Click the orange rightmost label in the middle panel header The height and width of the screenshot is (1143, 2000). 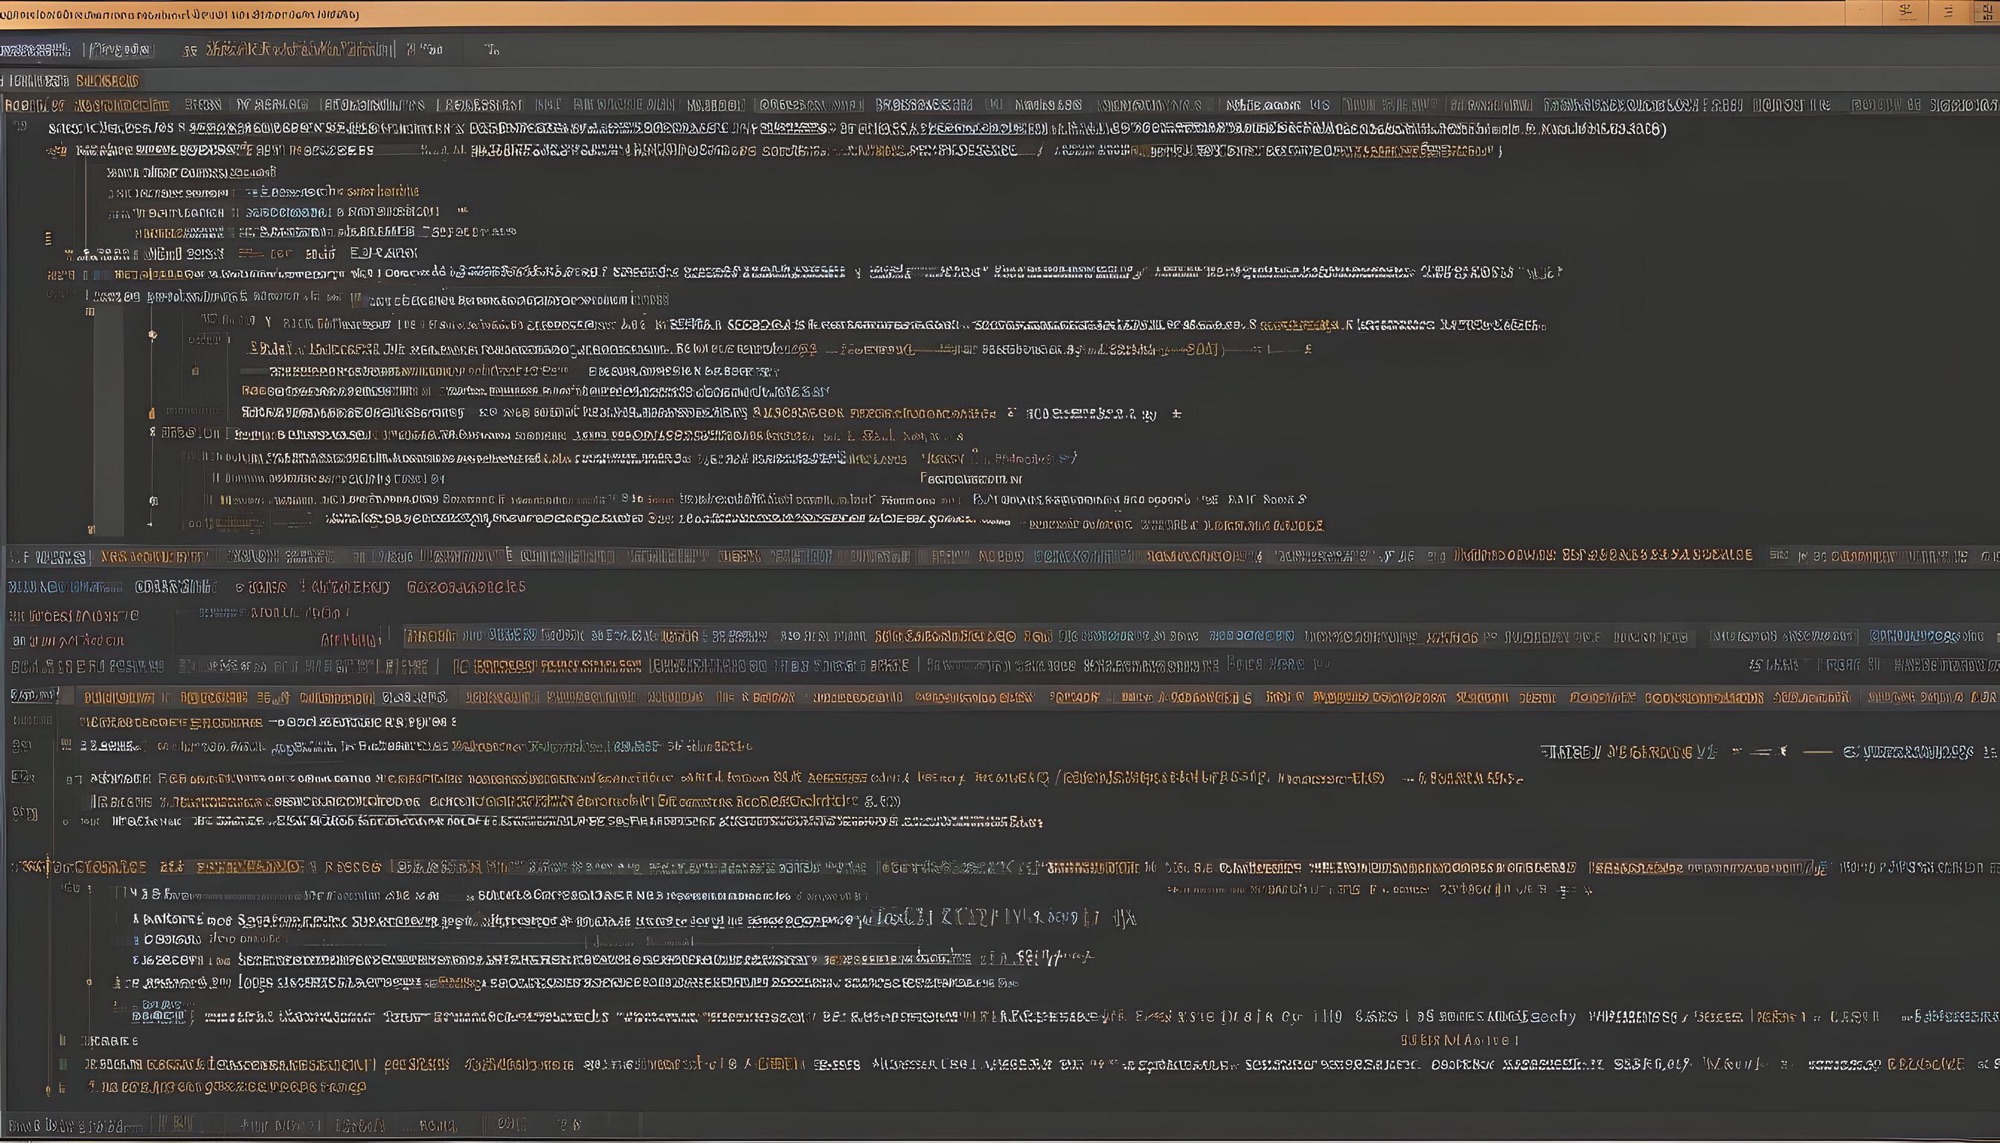click(465, 588)
